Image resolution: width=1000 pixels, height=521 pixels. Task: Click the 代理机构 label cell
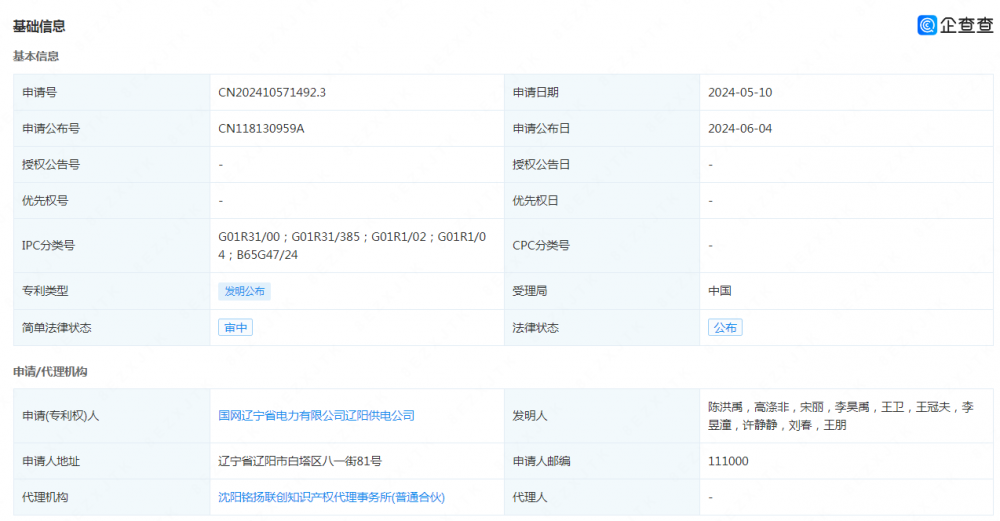click(x=112, y=497)
